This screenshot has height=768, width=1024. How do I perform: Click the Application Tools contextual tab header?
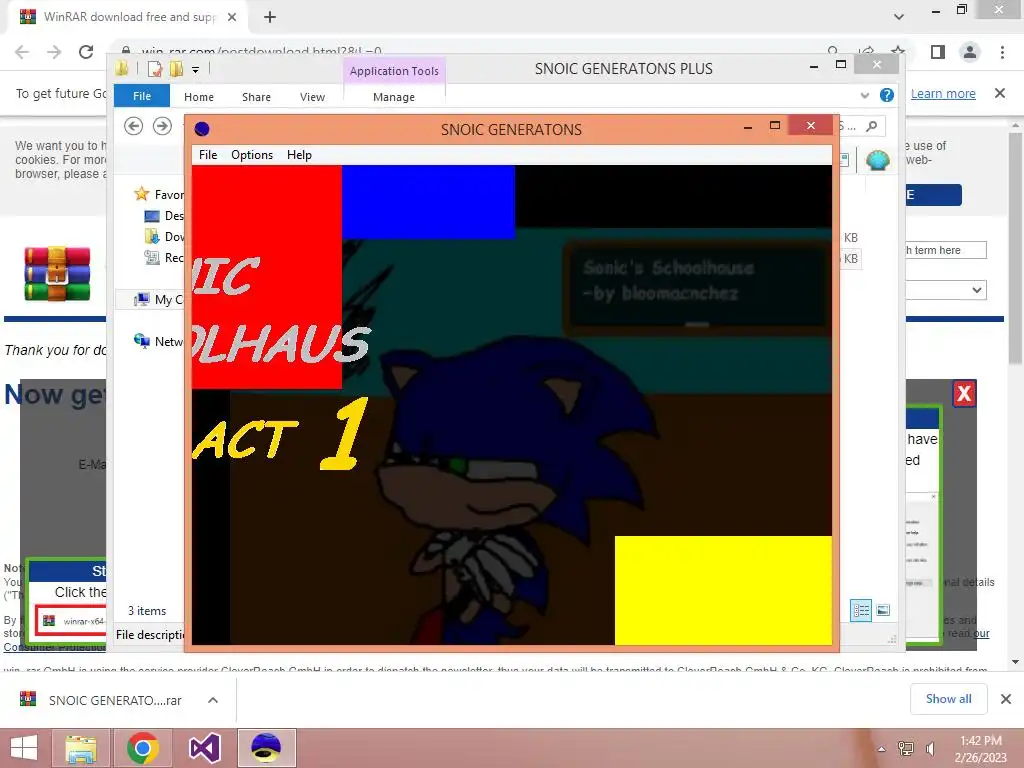point(394,71)
